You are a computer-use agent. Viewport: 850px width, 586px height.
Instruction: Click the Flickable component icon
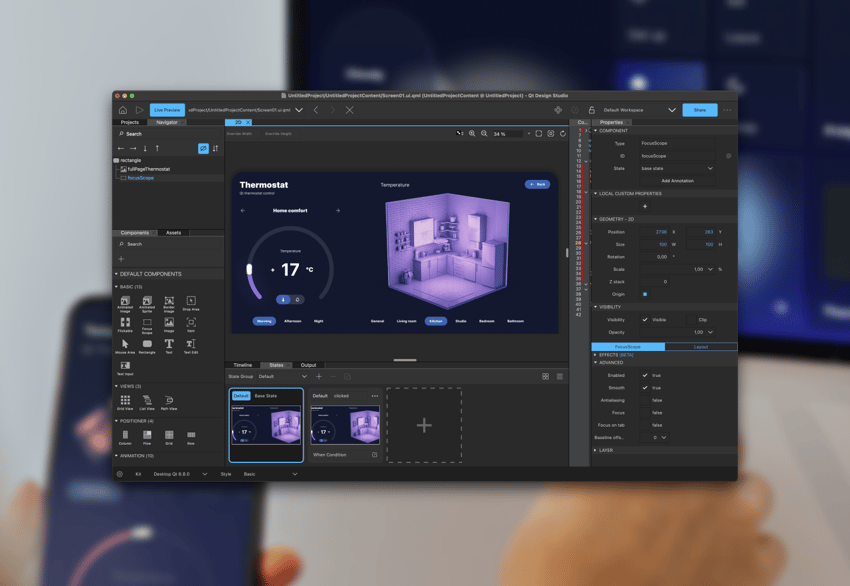[124, 323]
